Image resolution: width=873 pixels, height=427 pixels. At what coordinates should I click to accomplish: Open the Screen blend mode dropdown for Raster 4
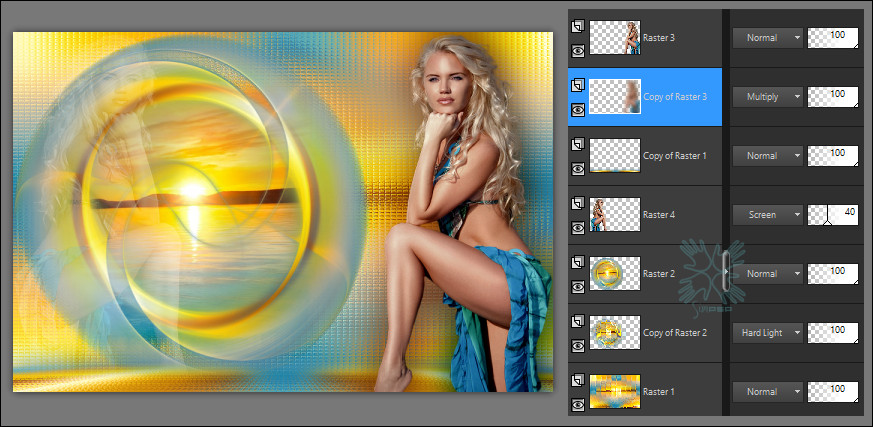[x=768, y=215]
